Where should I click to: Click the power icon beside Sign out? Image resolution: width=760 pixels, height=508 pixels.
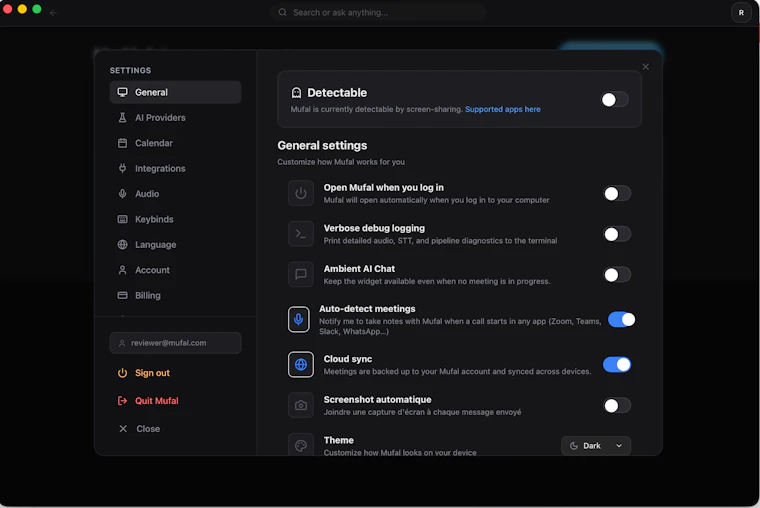[x=123, y=373]
